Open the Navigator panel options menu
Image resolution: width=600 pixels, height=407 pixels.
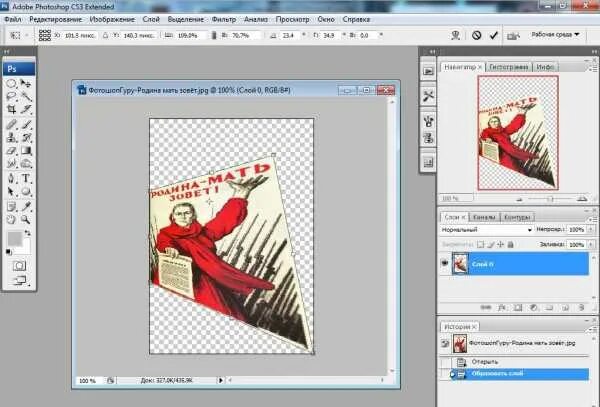[592, 68]
